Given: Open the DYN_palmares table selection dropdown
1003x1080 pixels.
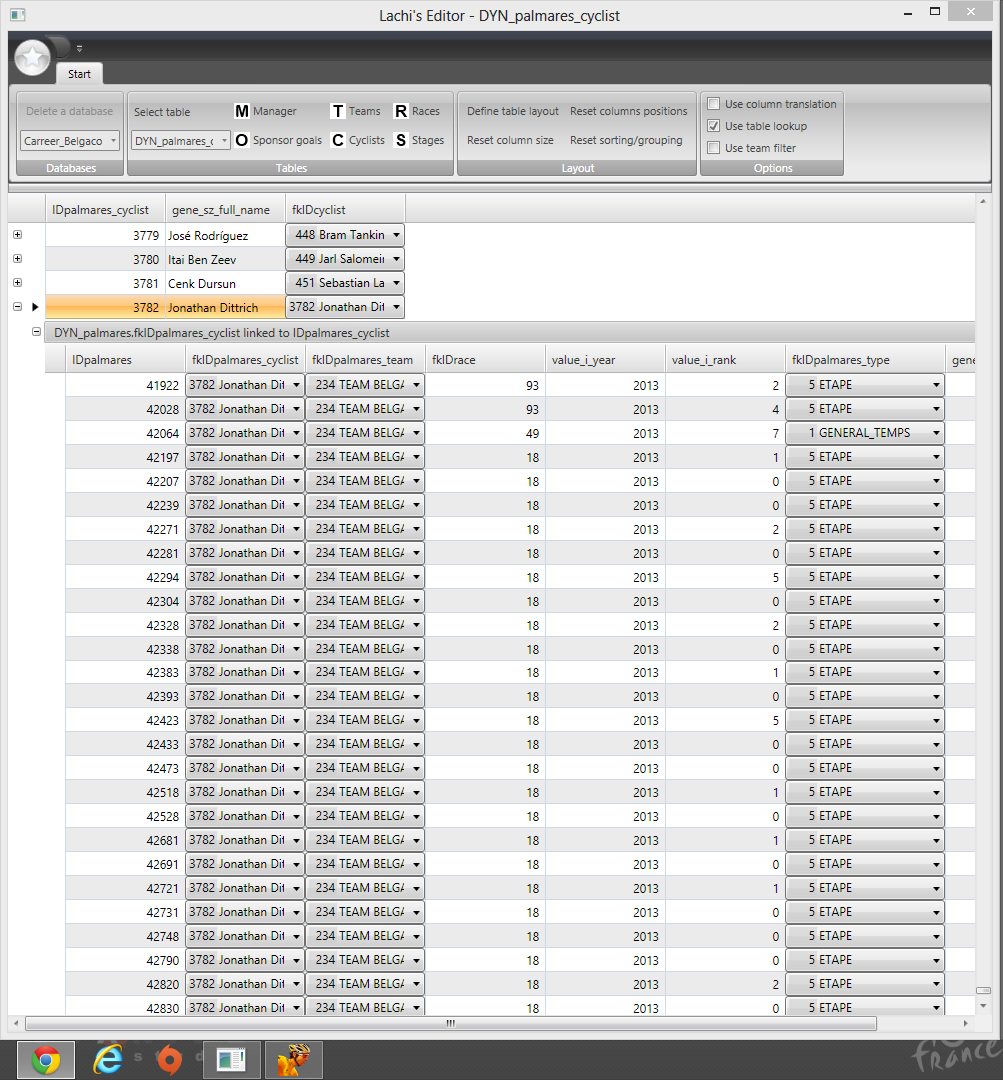Looking at the screenshot, I should coord(181,141).
